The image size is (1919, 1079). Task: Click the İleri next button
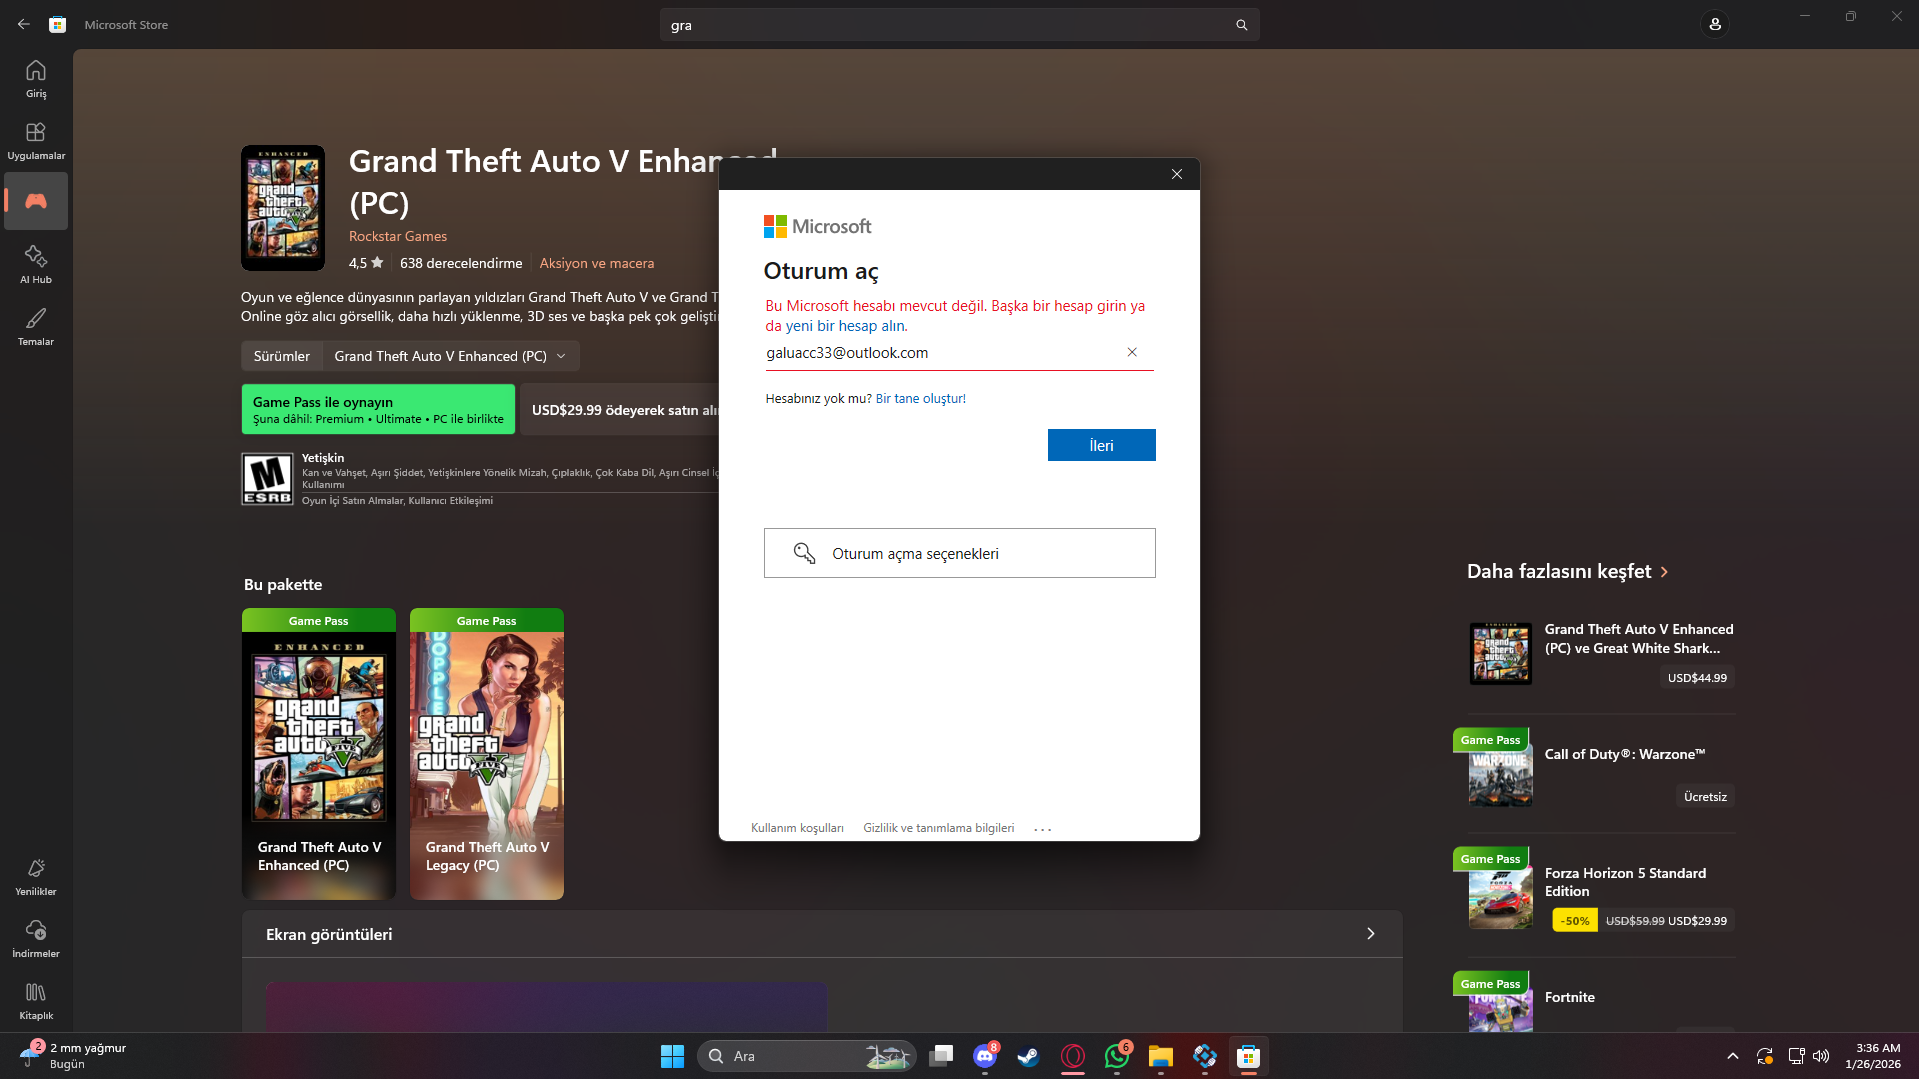pyautogui.click(x=1101, y=445)
